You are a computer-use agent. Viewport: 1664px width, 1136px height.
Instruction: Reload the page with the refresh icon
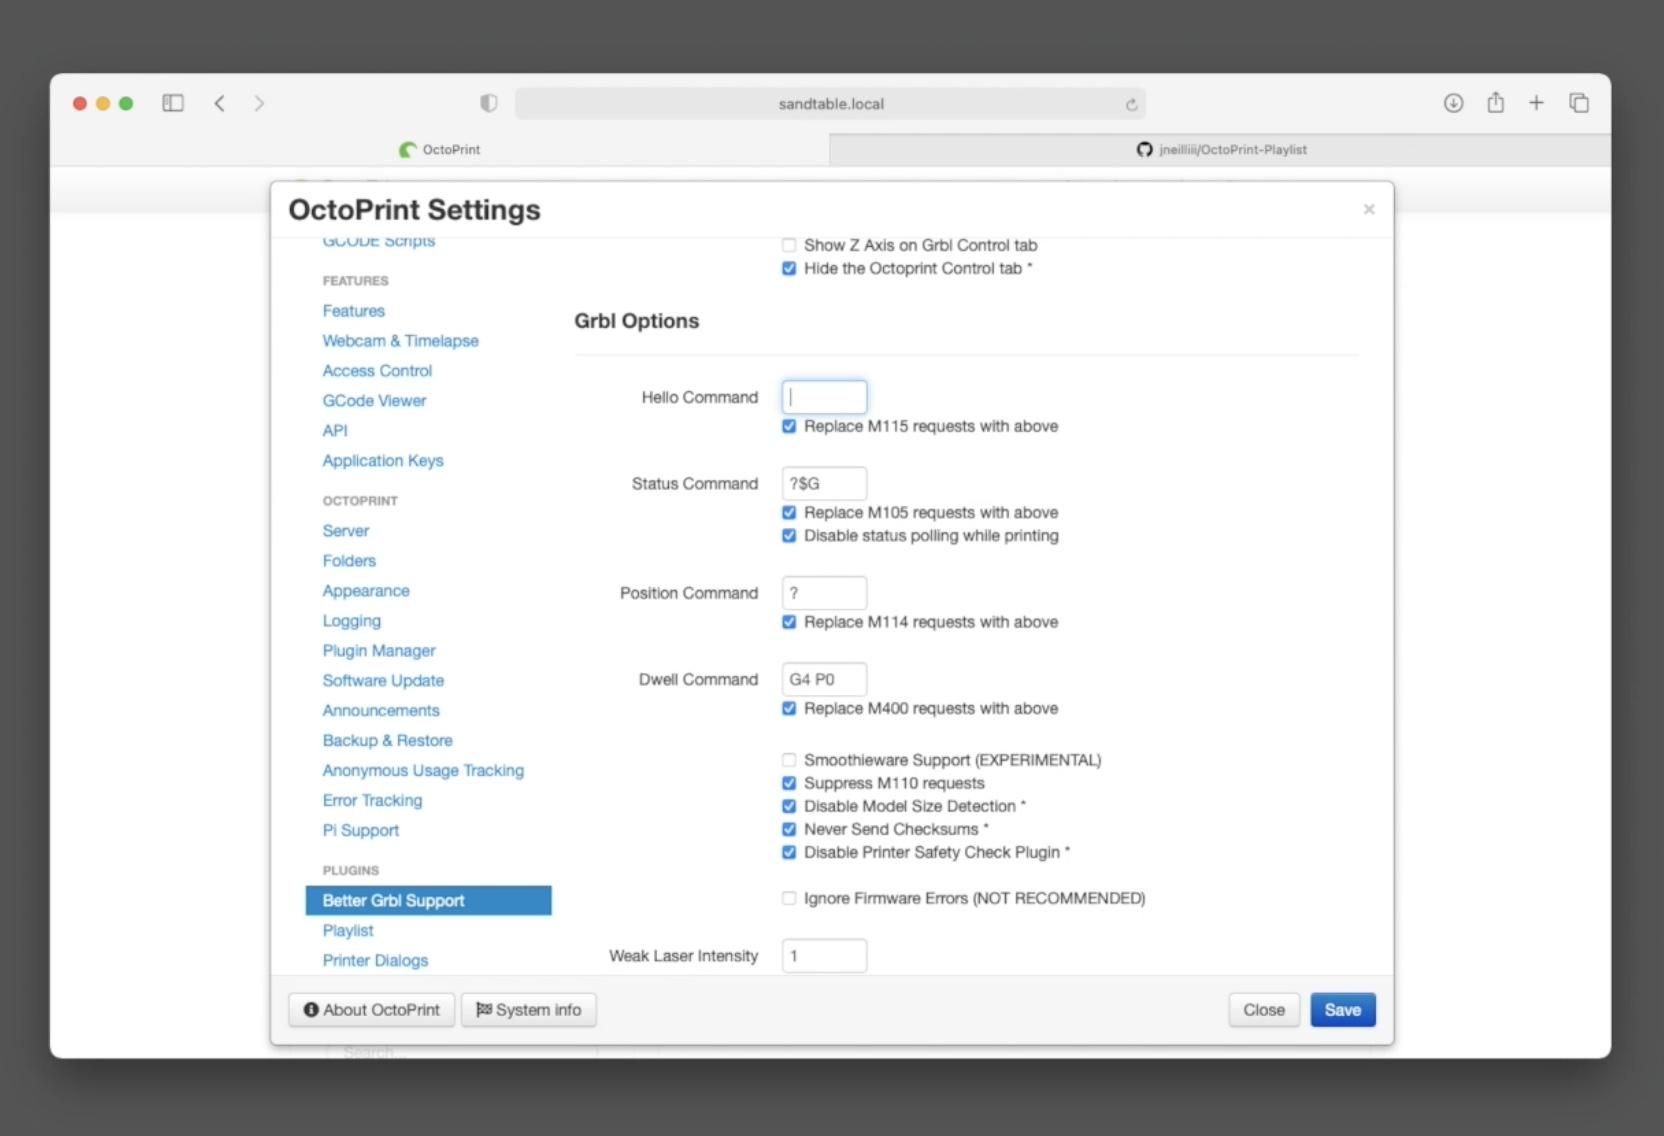point(1131,104)
